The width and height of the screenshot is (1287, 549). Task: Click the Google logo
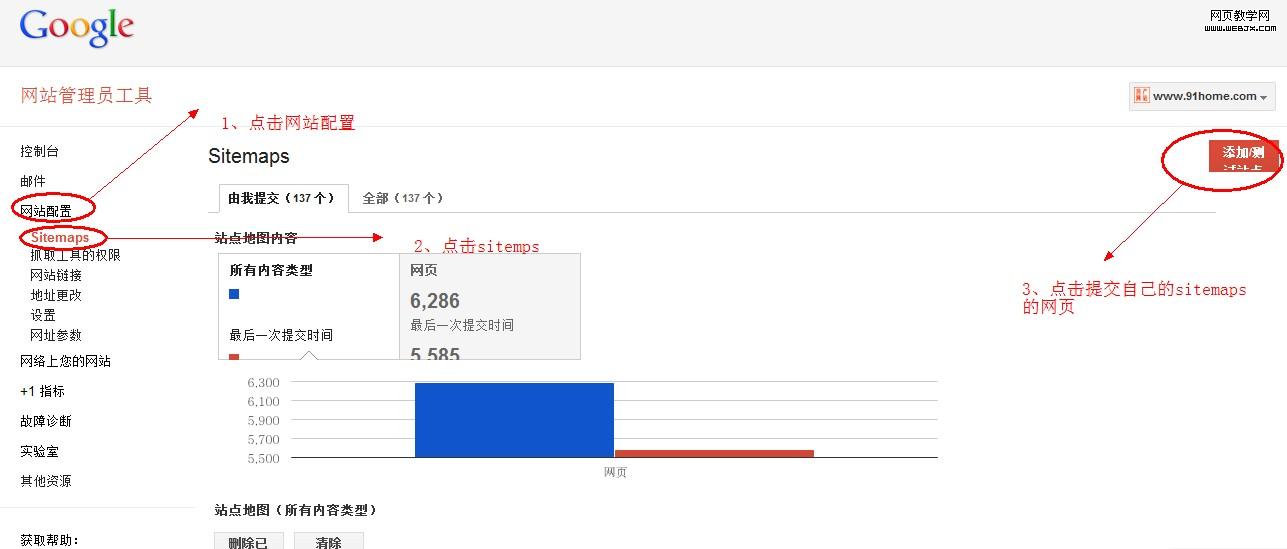coord(76,28)
